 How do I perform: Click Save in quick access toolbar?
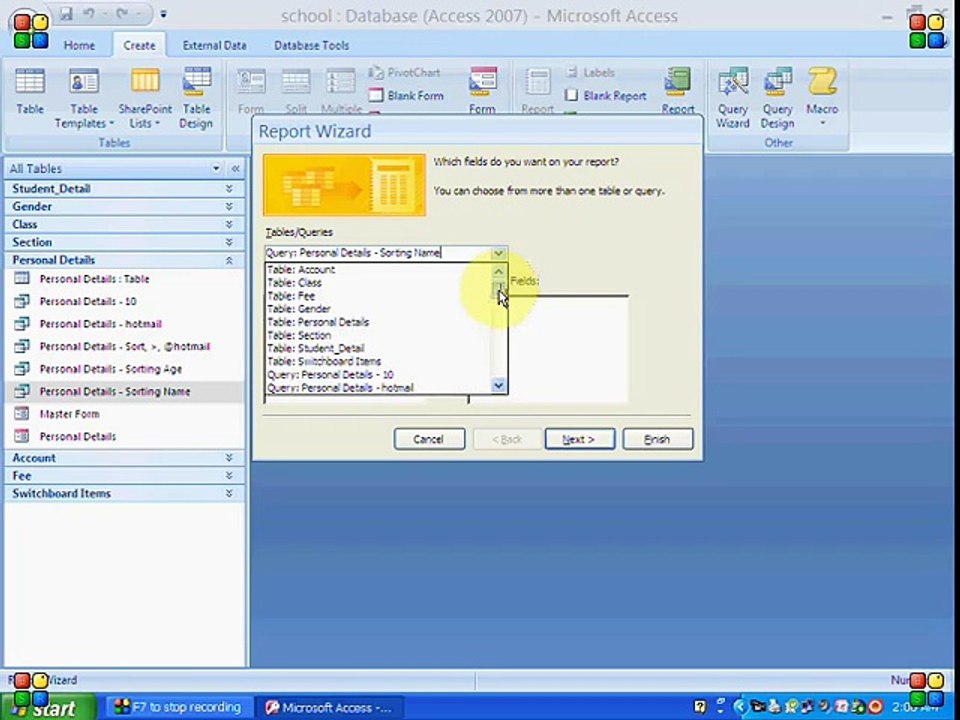coord(67,13)
